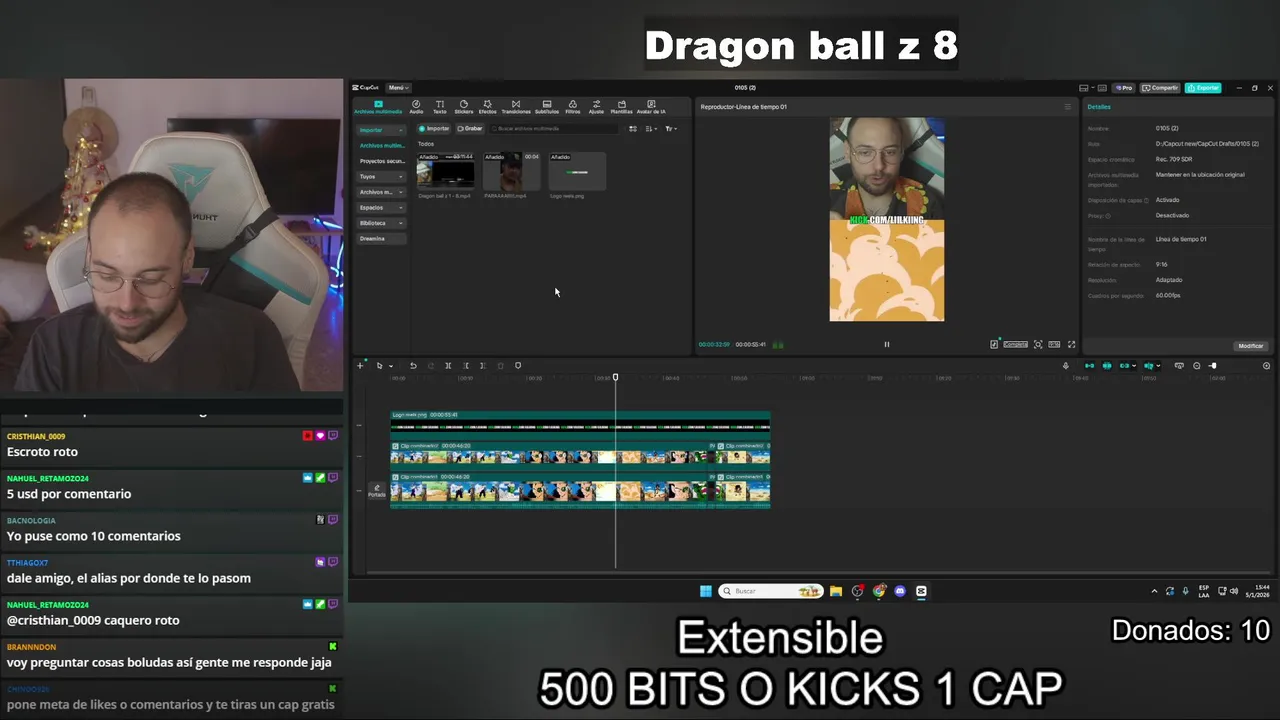
Task: Click the Completa quality button in the player
Action: [x=1015, y=345]
